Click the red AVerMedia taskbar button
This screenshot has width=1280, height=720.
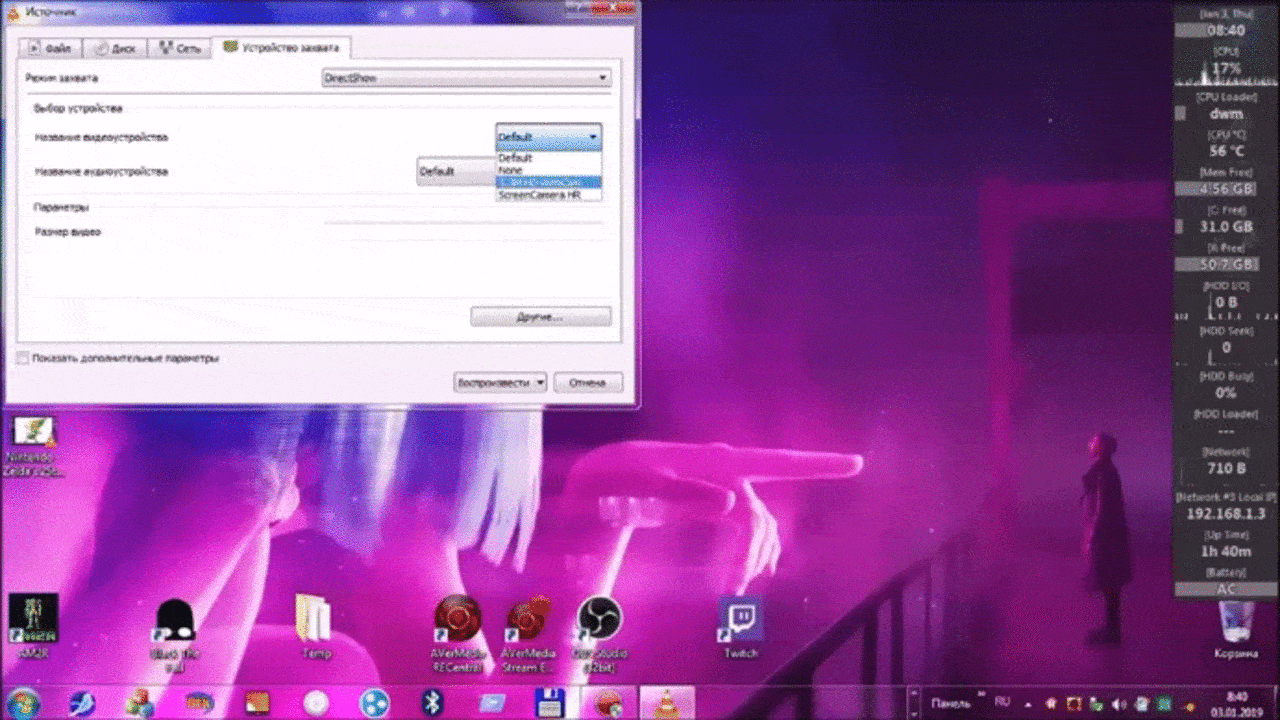point(607,703)
